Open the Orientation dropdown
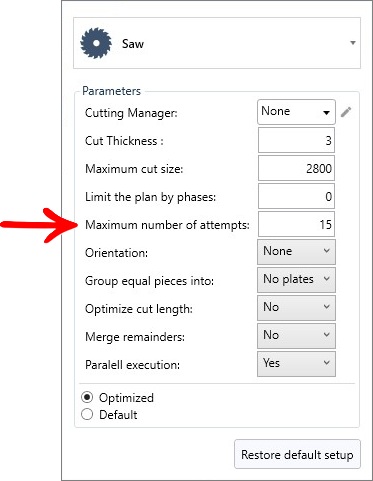Screen dimensions: 373x481 (x=296, y=252)
